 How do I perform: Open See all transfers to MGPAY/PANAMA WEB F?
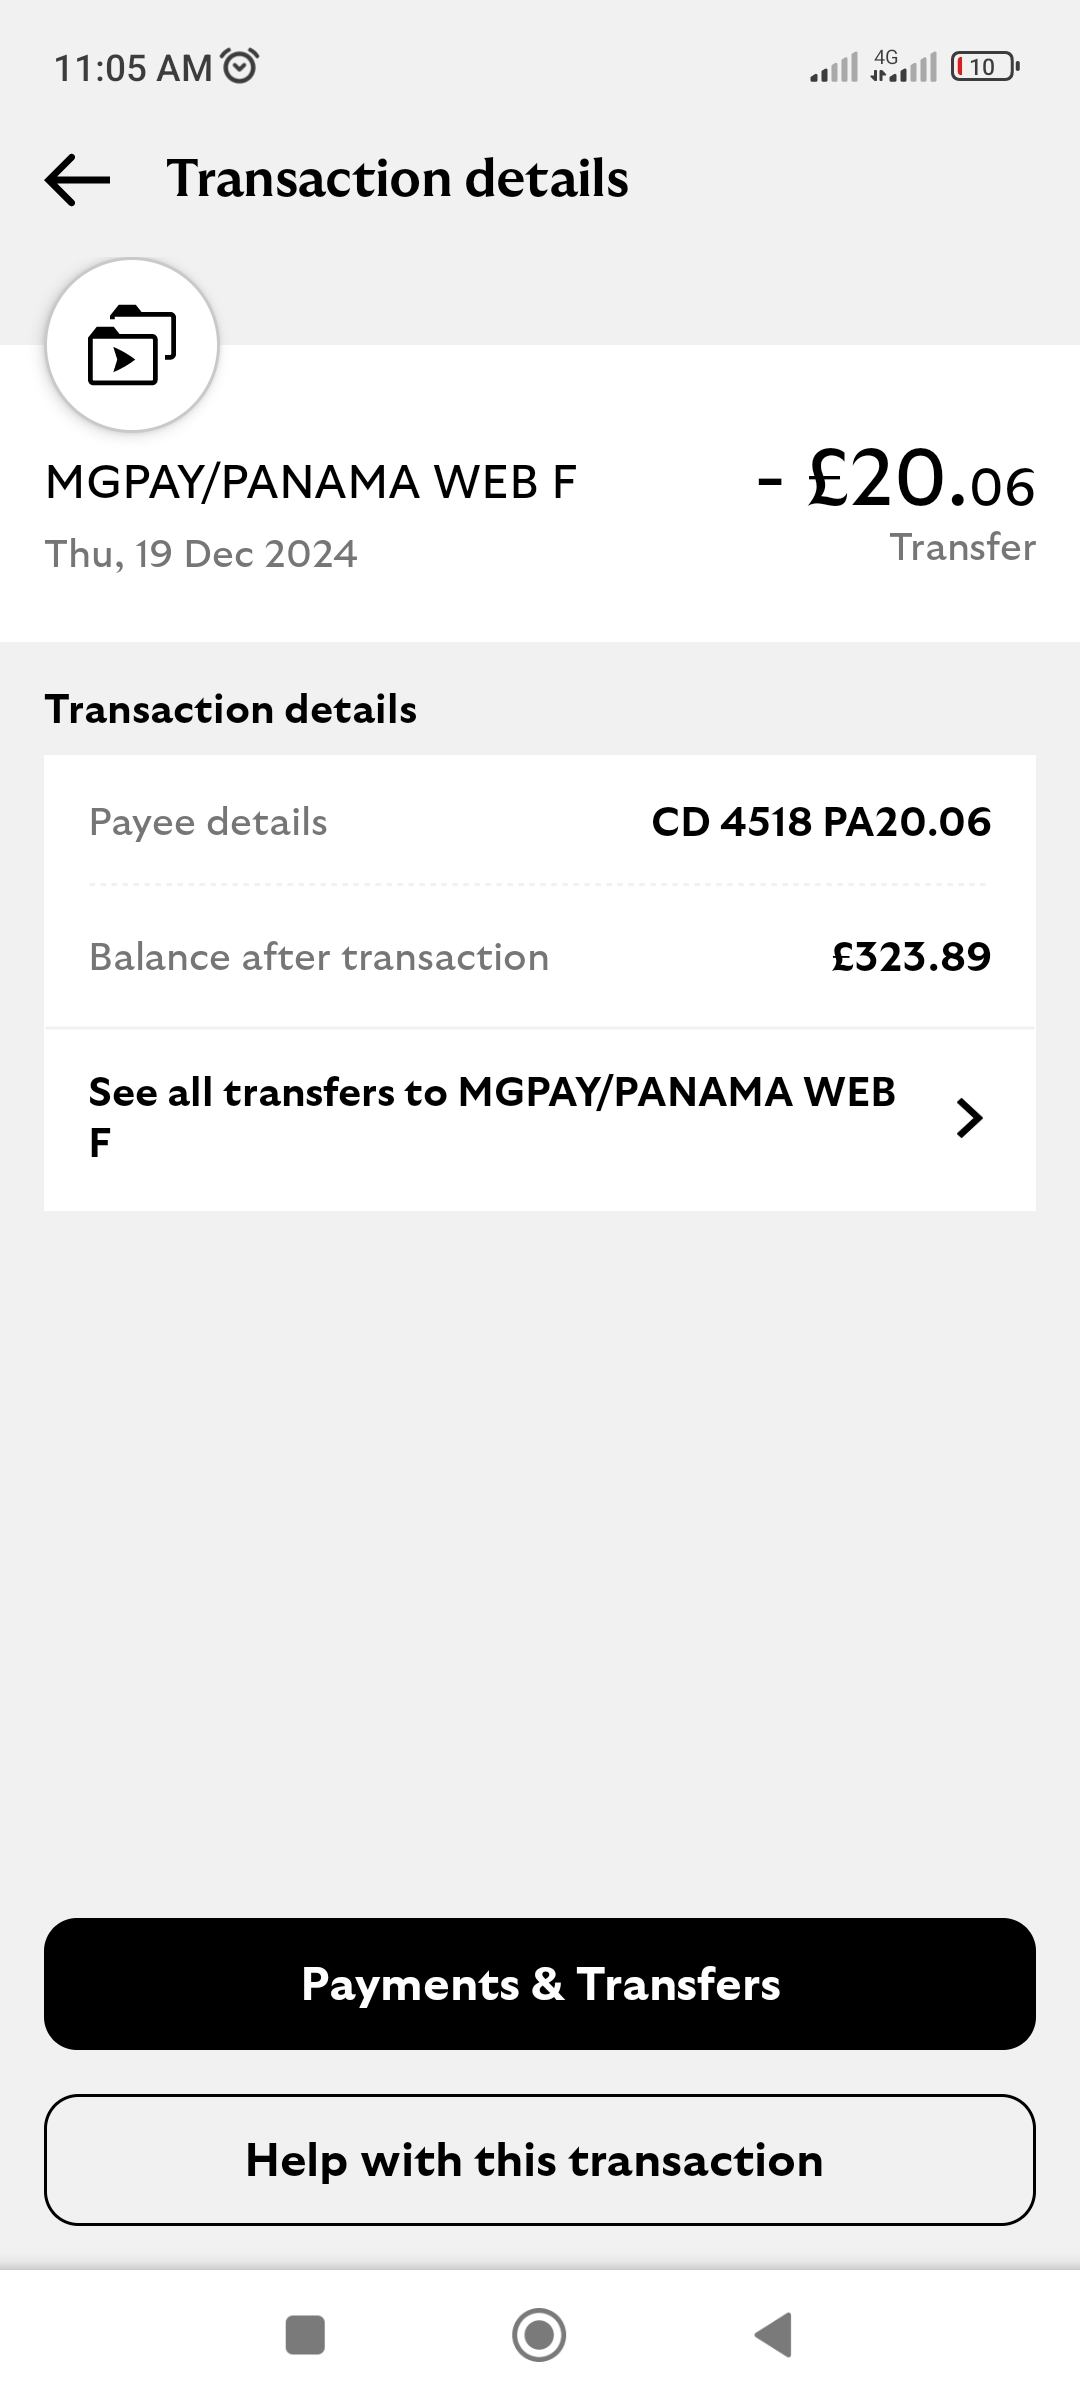coord(492,1118)
